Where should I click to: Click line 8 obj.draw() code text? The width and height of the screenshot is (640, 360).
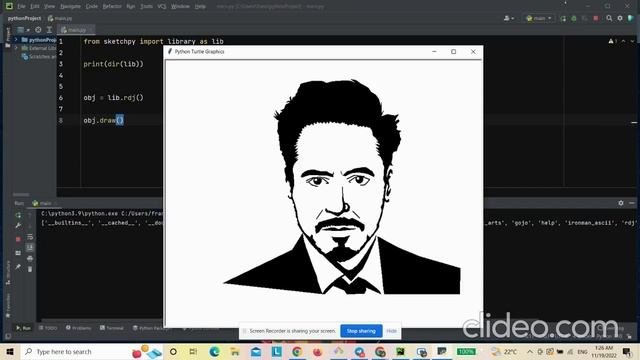(x=103, y=120)
